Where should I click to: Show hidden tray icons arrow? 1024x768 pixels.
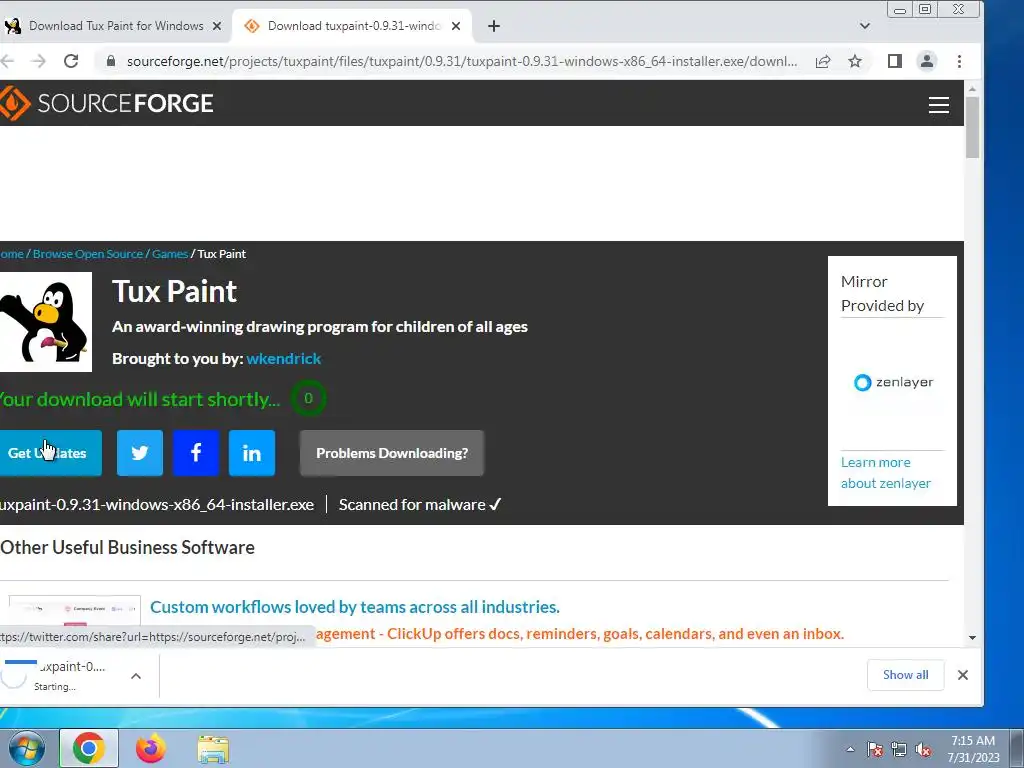tap(850, 749)
